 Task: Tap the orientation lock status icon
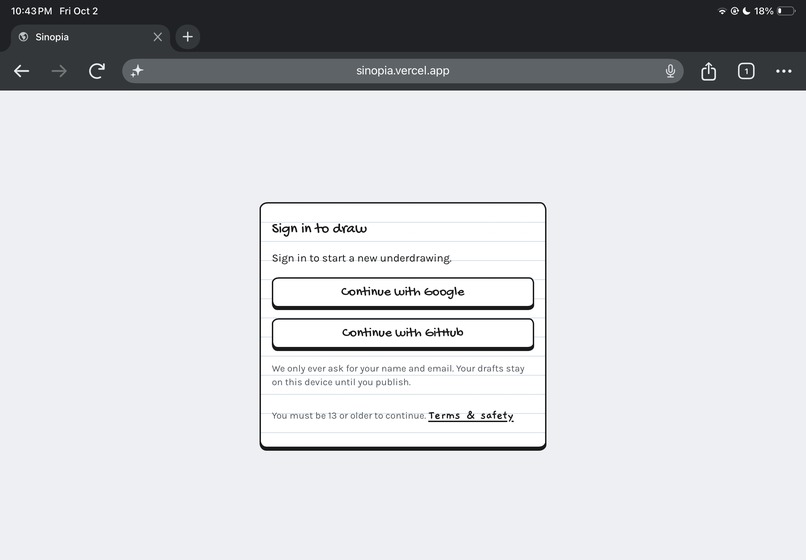tap(735, 11)
